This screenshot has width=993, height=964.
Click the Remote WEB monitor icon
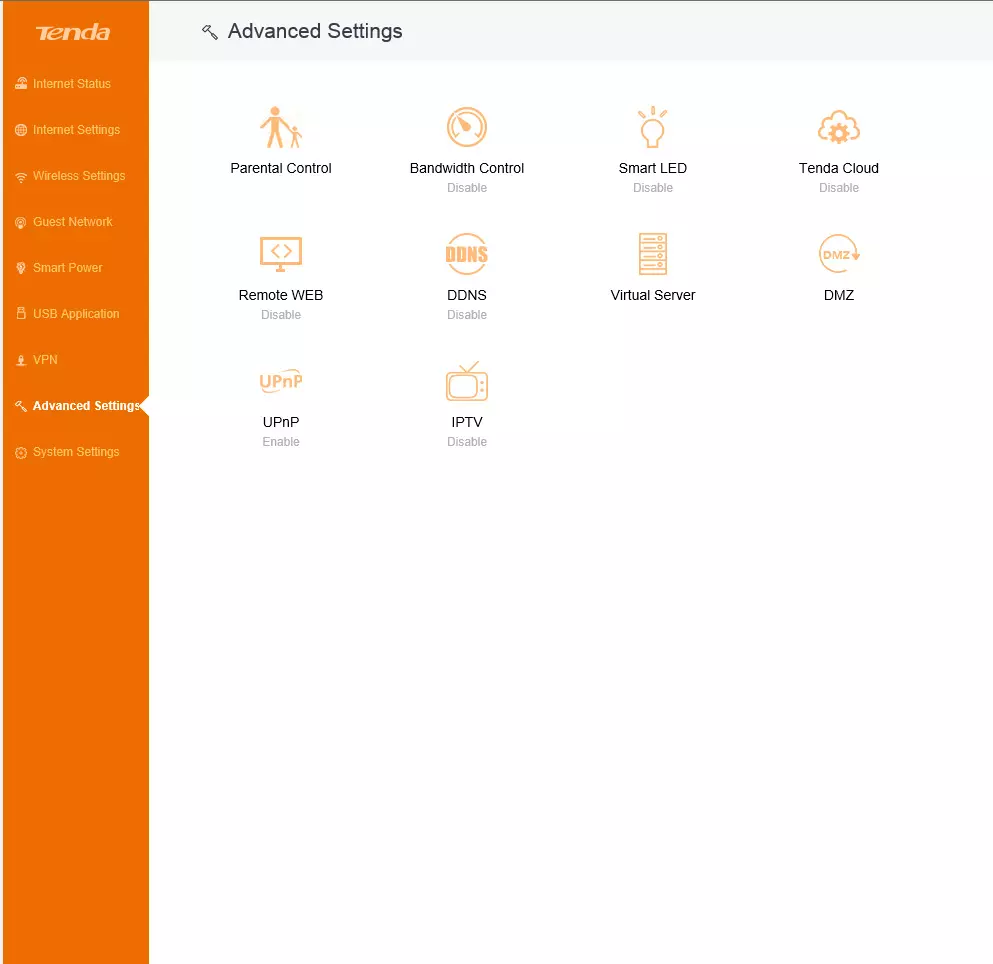pyautogui.click(x=281, y=254)
